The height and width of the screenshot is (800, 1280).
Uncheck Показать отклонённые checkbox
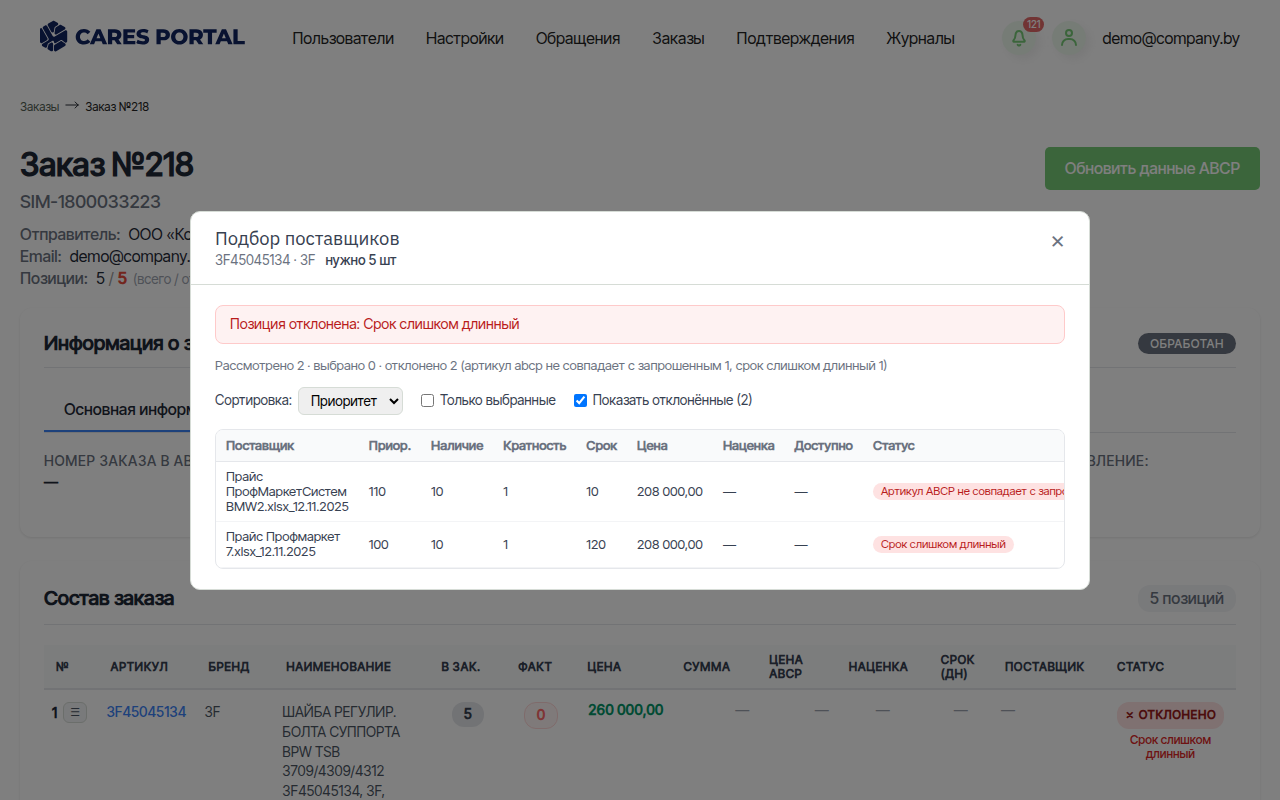click(580, 400)
